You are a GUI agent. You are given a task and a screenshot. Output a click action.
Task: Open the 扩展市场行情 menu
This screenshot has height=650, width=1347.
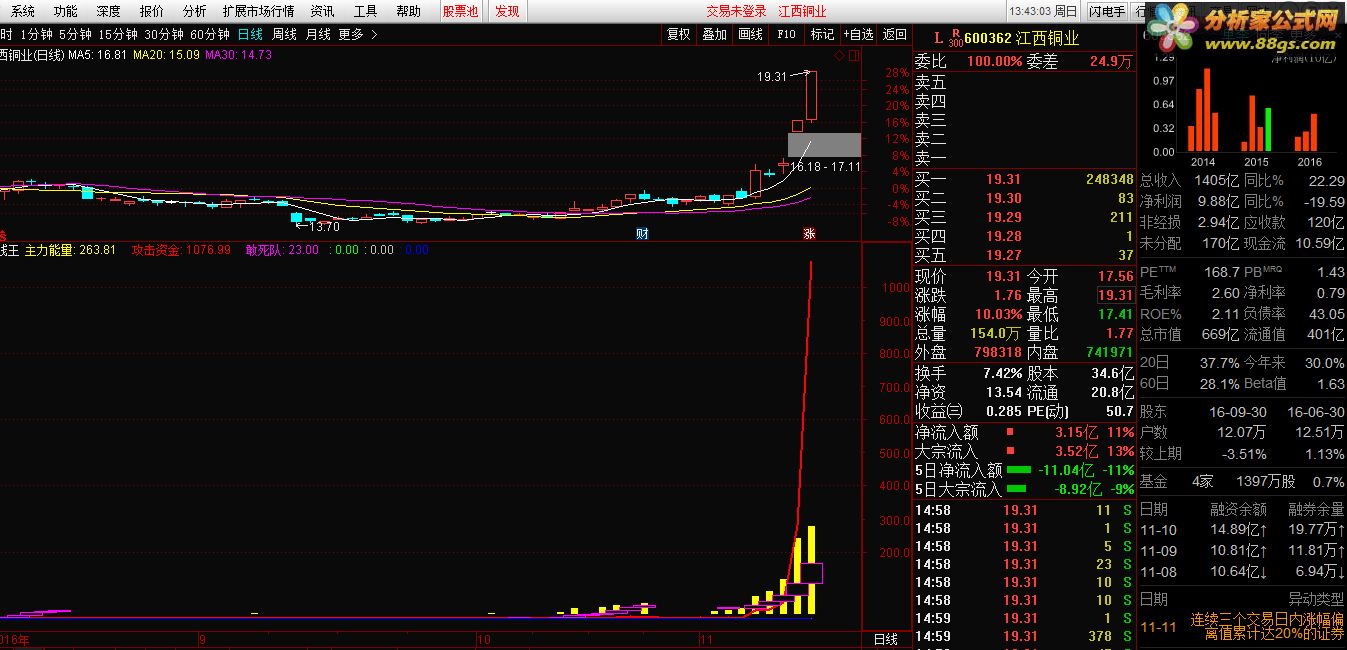click(x=259, y=11)
